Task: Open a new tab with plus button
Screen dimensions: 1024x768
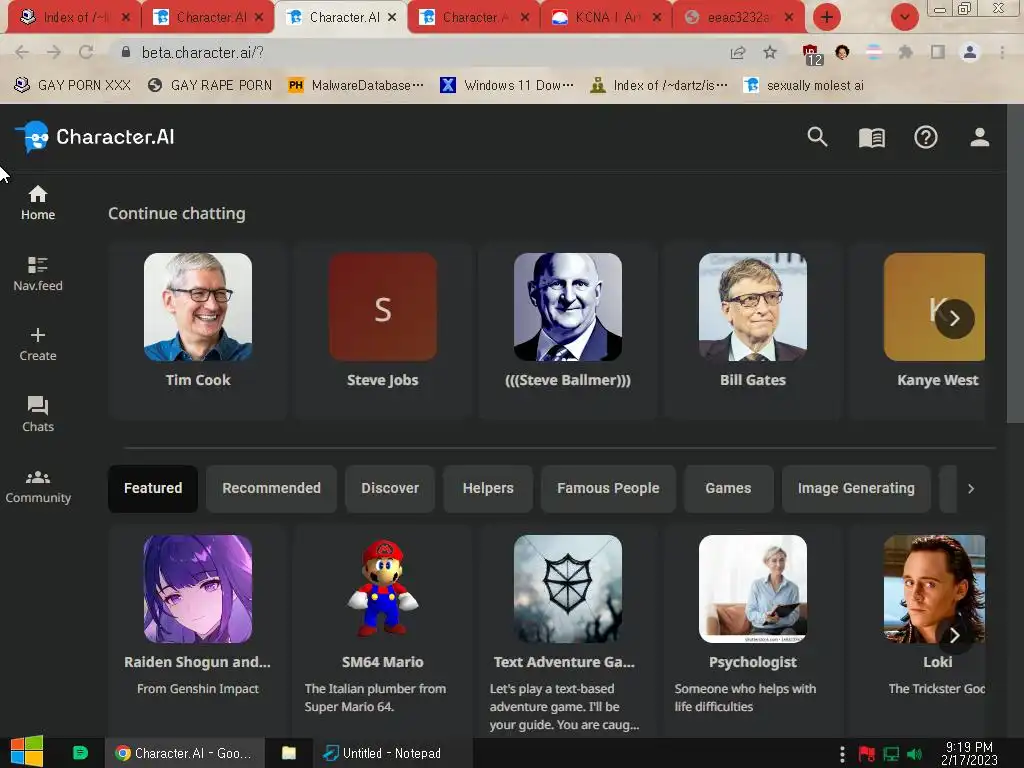Action: (826, 17)
